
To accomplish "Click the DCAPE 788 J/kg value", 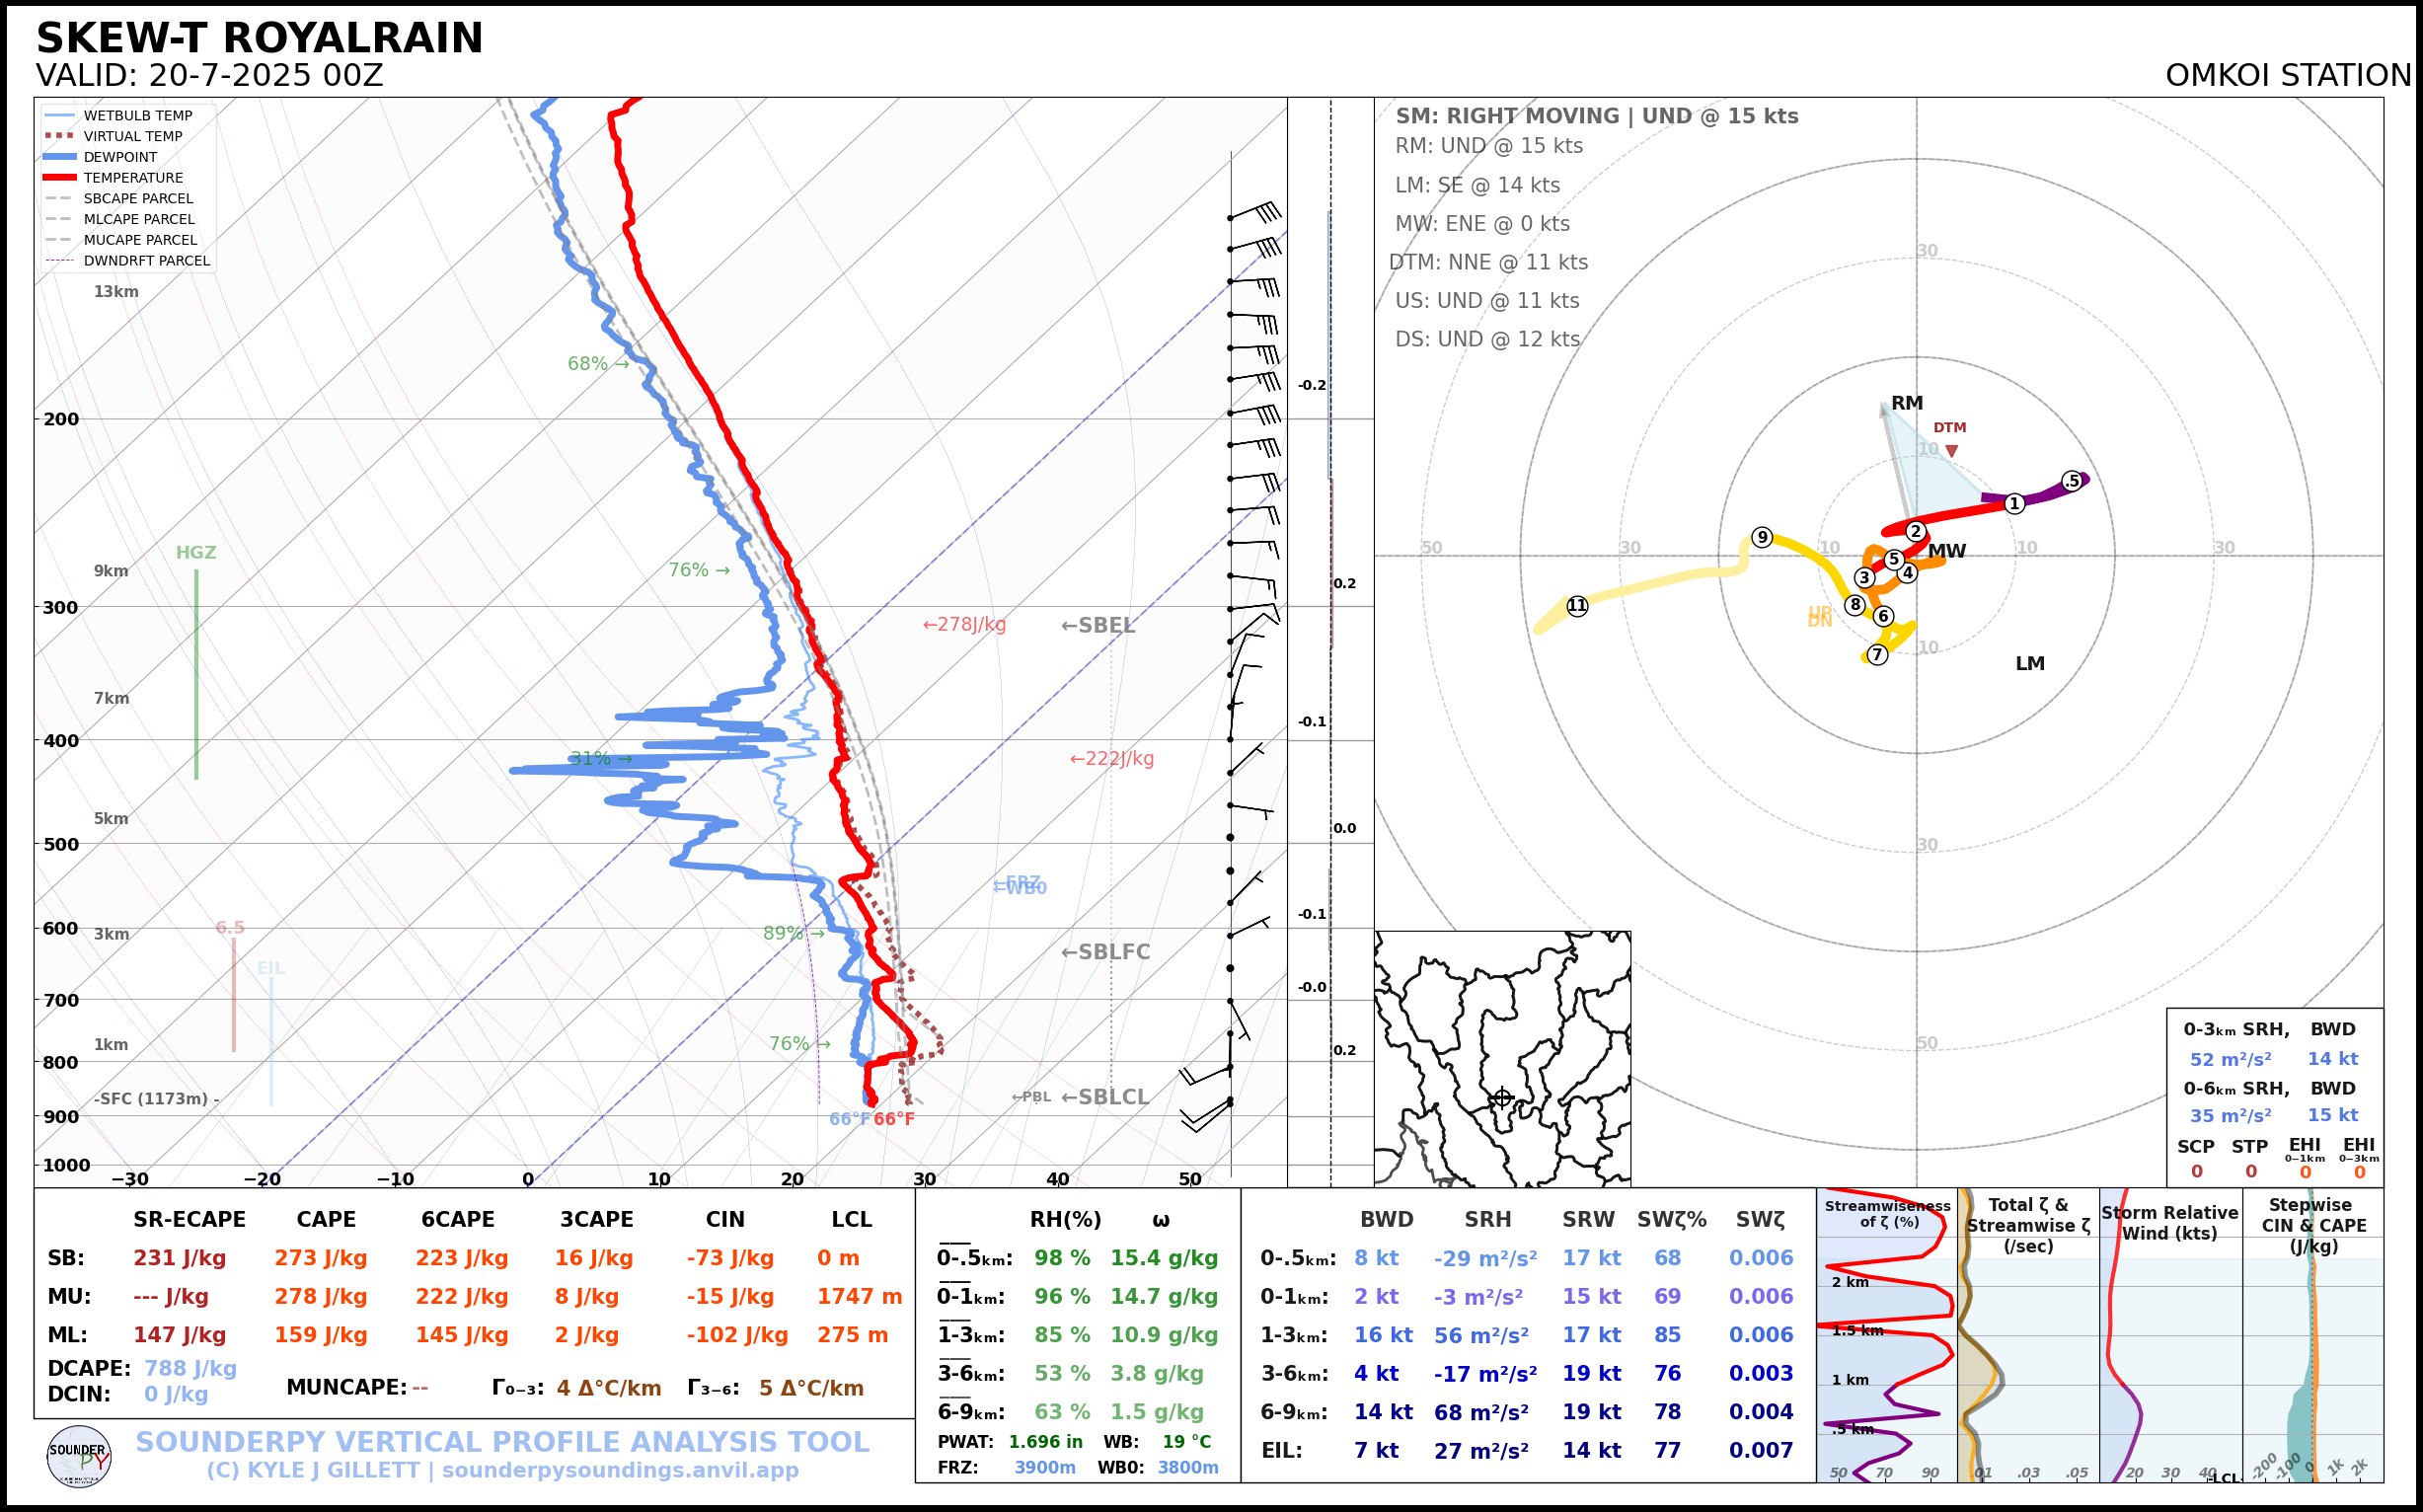I will pyautogui.click(x=190, y=1368).
